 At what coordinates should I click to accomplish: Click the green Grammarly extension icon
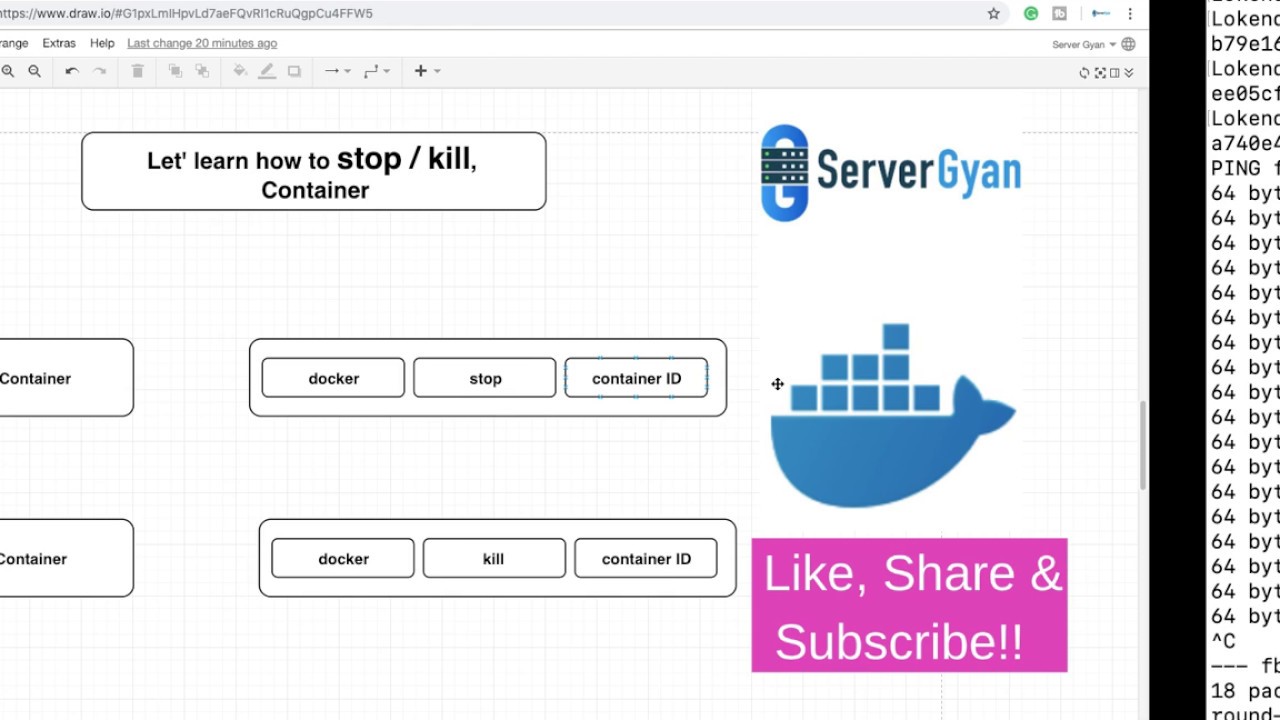click(x=1031, y=14)
